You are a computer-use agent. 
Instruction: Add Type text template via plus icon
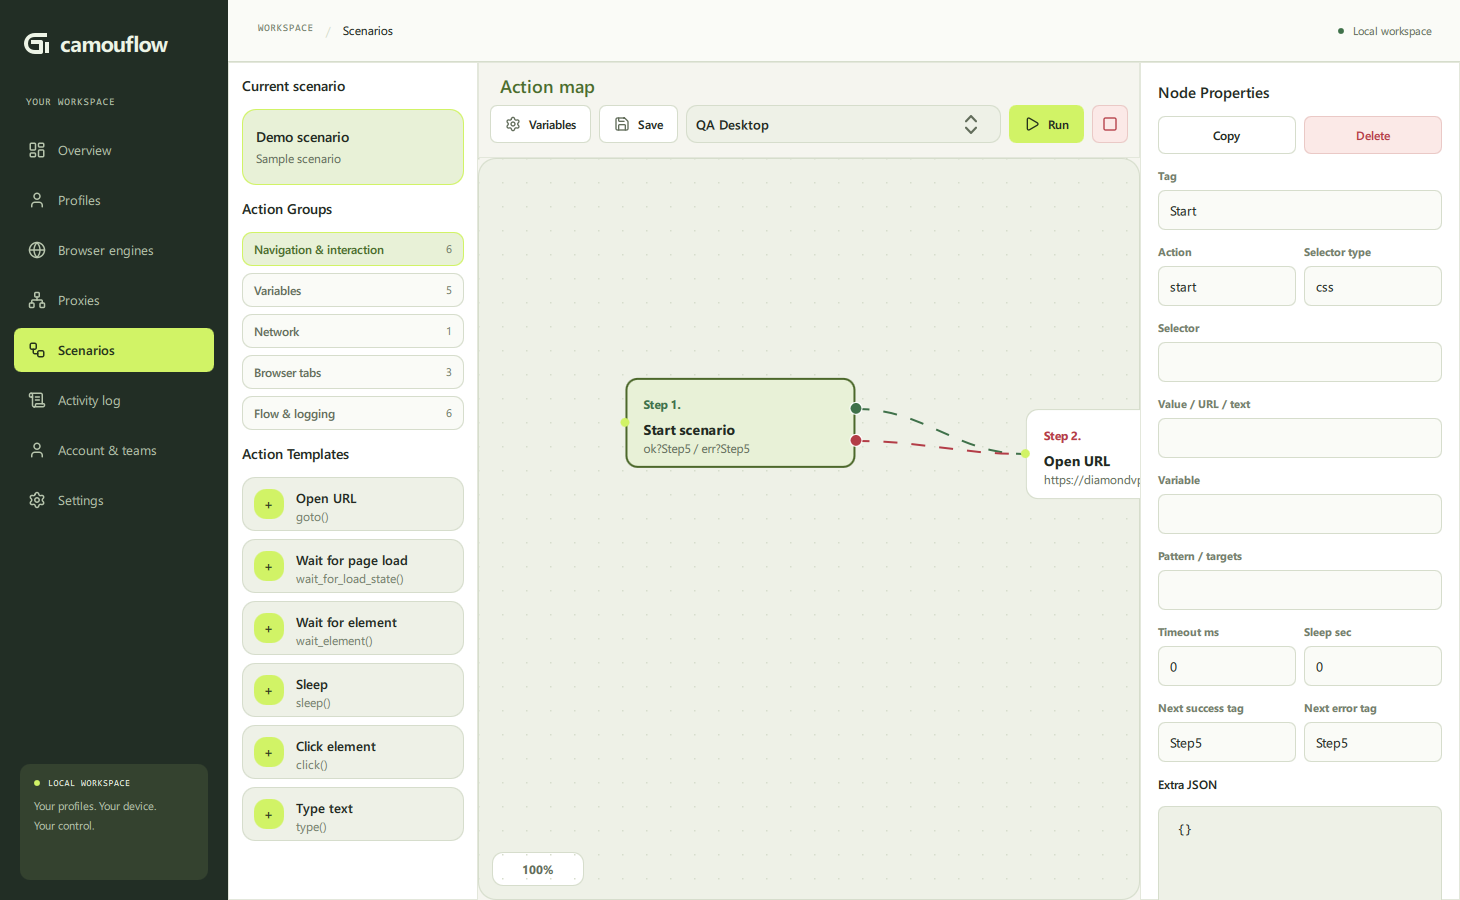point(268,815)
